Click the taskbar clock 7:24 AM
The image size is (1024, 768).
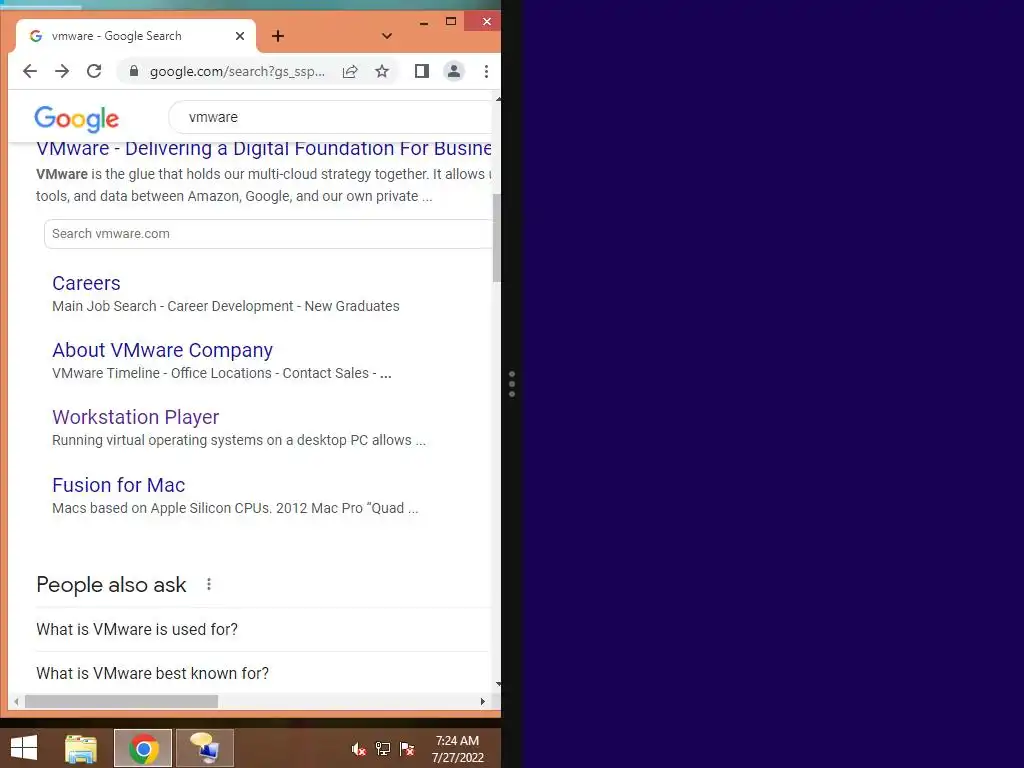(458, 749)
